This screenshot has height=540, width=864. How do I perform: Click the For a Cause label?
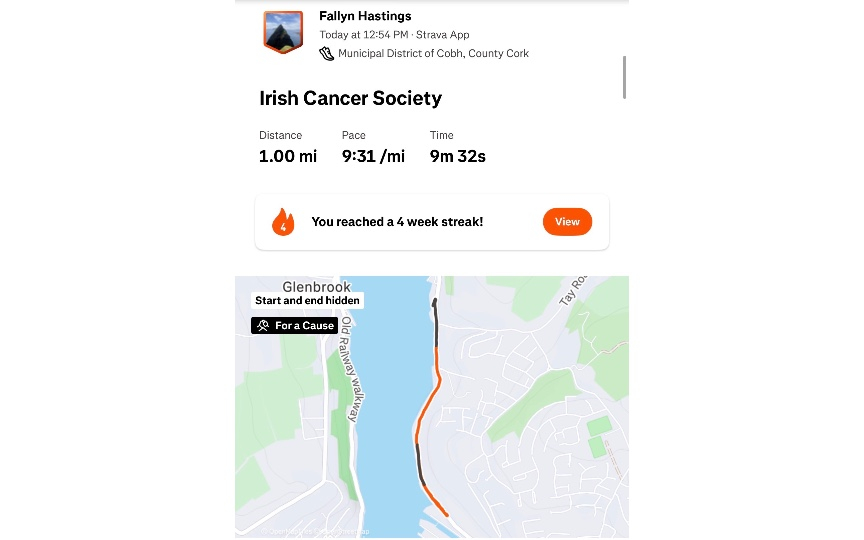pos(304,326)
